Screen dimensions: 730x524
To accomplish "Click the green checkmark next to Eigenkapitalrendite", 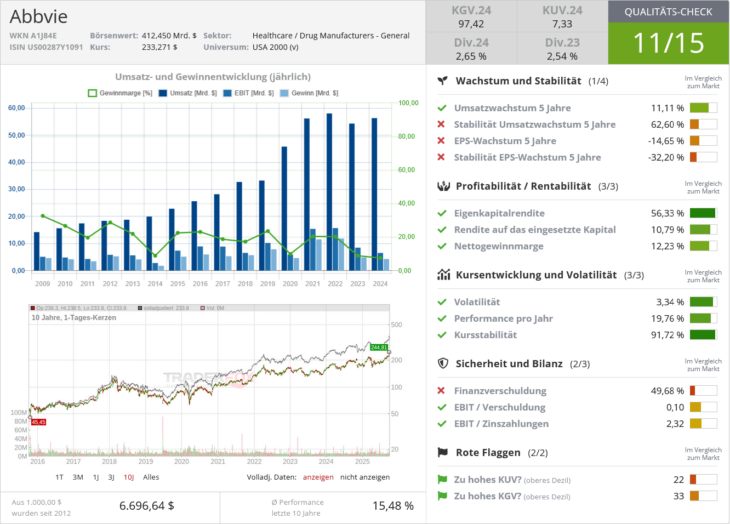I will (x=442, y=213).
